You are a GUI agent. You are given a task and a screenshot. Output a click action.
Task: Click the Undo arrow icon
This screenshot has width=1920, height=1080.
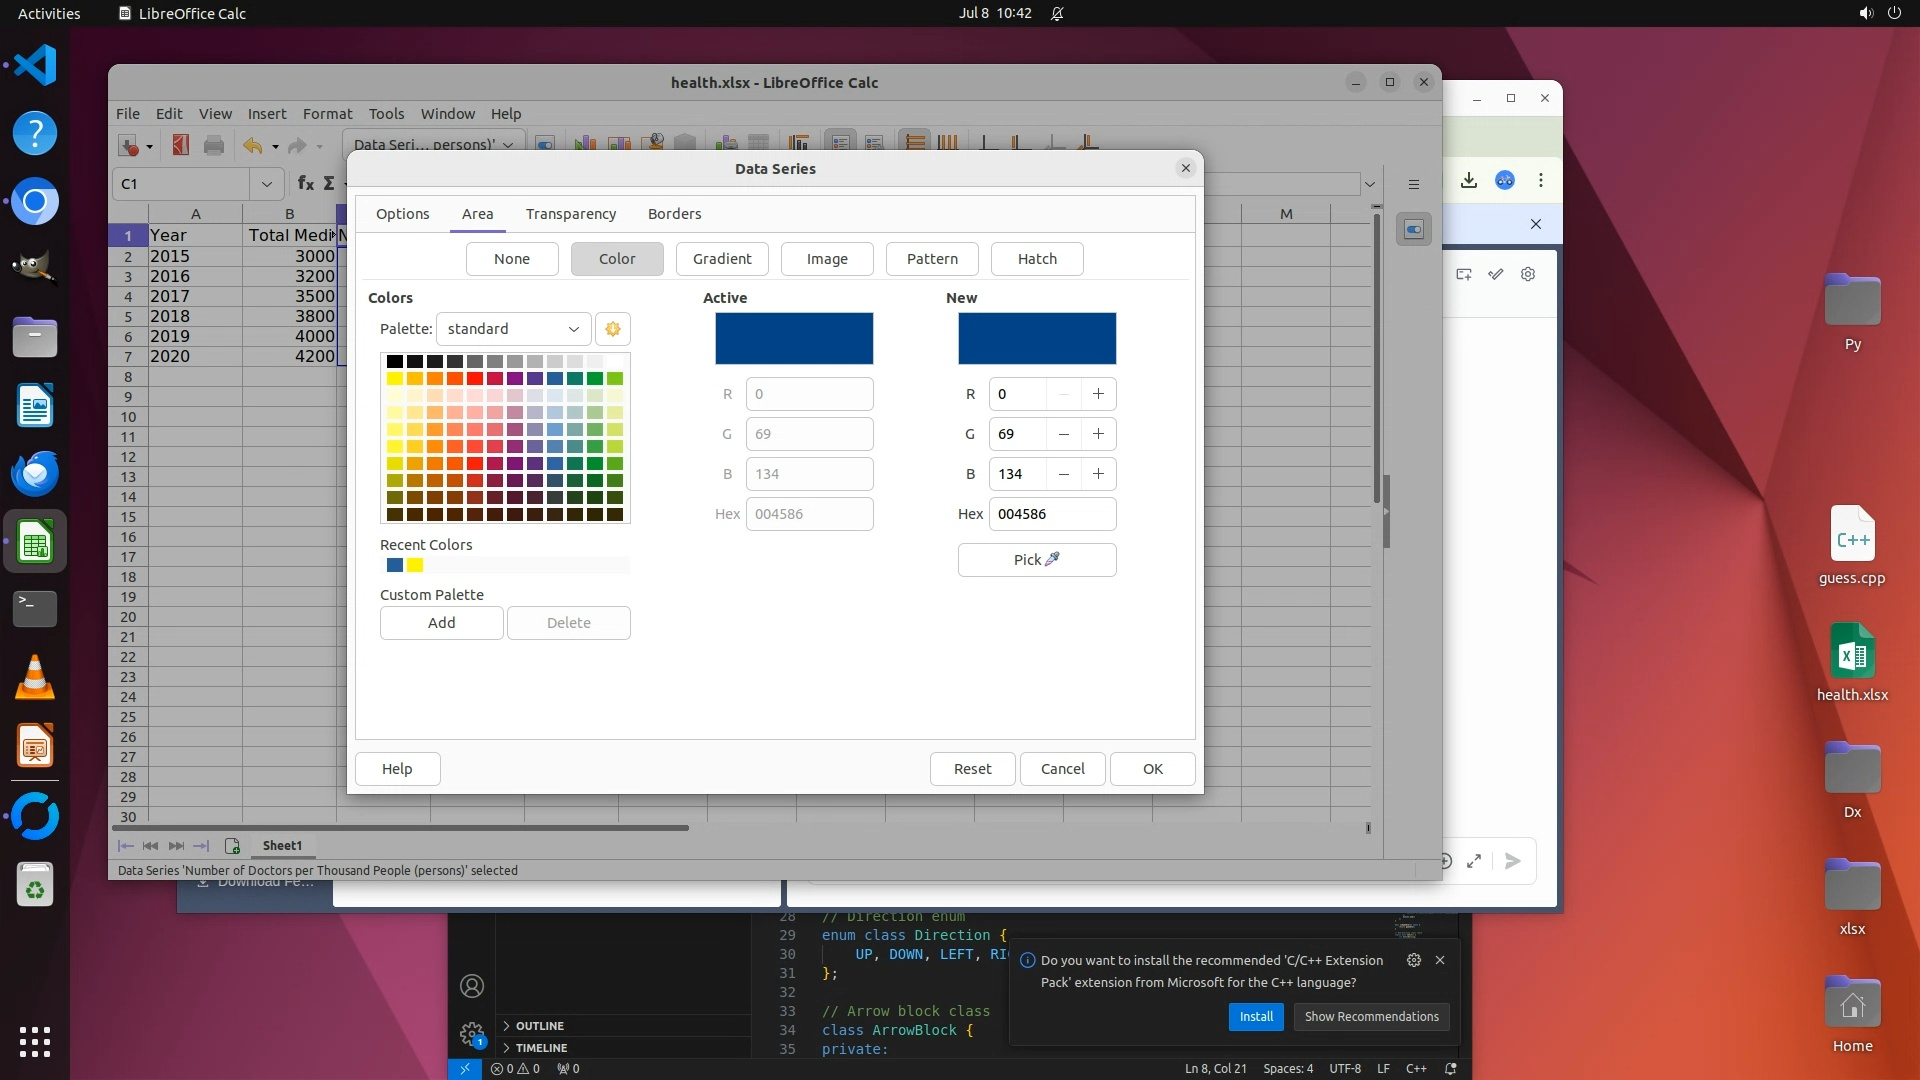pyautogui.click(x=252, y=145)
